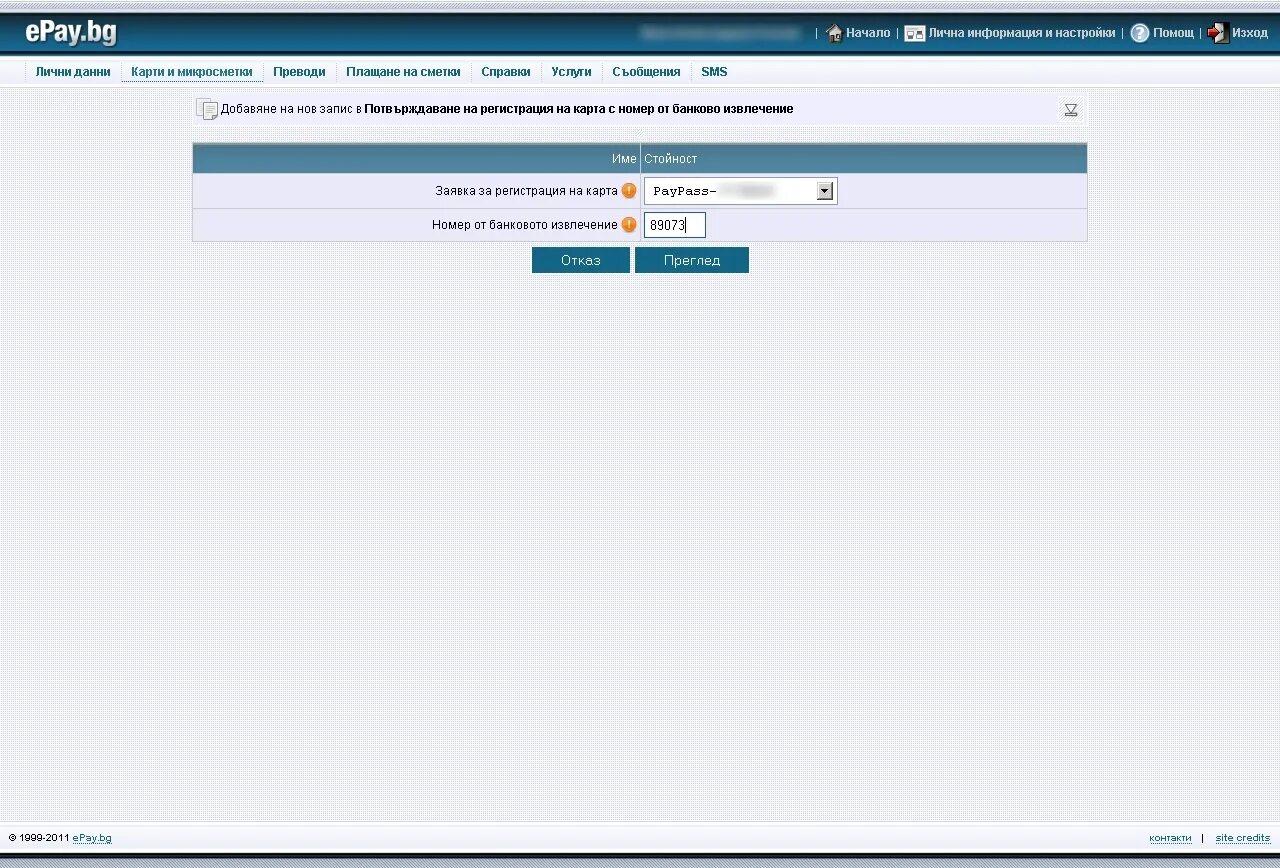This screenshot has width=1280, height=868.
Task: Click the bank statement number field
Action: point(675,225)
